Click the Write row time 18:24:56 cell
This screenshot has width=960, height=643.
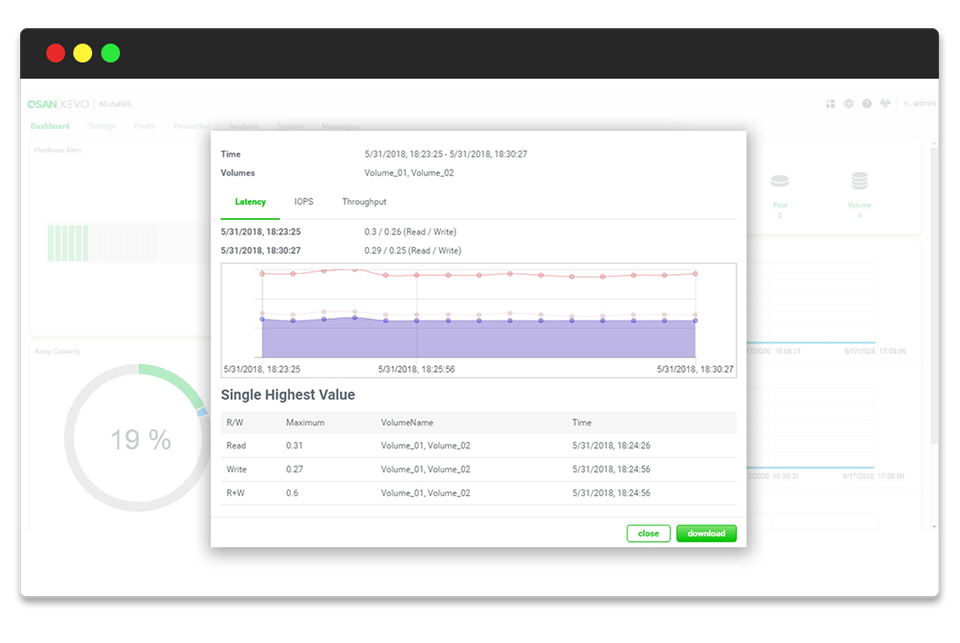click(x=611, y=470)
